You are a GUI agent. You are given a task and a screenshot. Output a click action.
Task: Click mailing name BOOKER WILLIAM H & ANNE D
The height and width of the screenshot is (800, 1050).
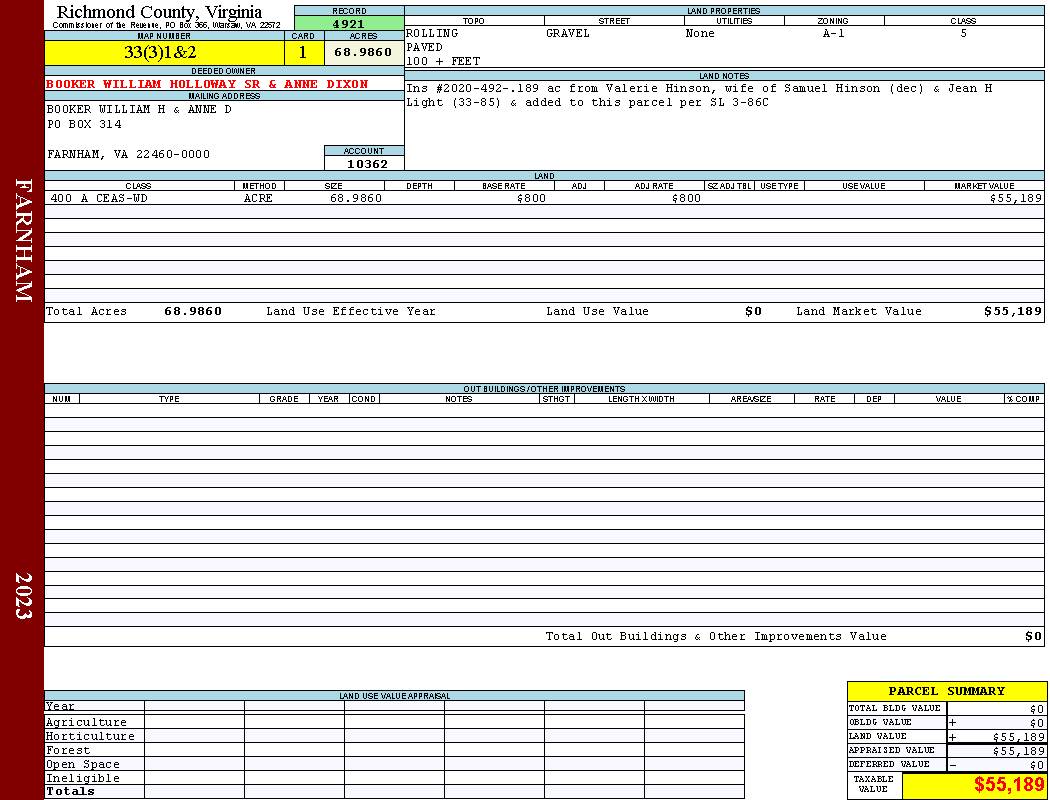point(139,109)
